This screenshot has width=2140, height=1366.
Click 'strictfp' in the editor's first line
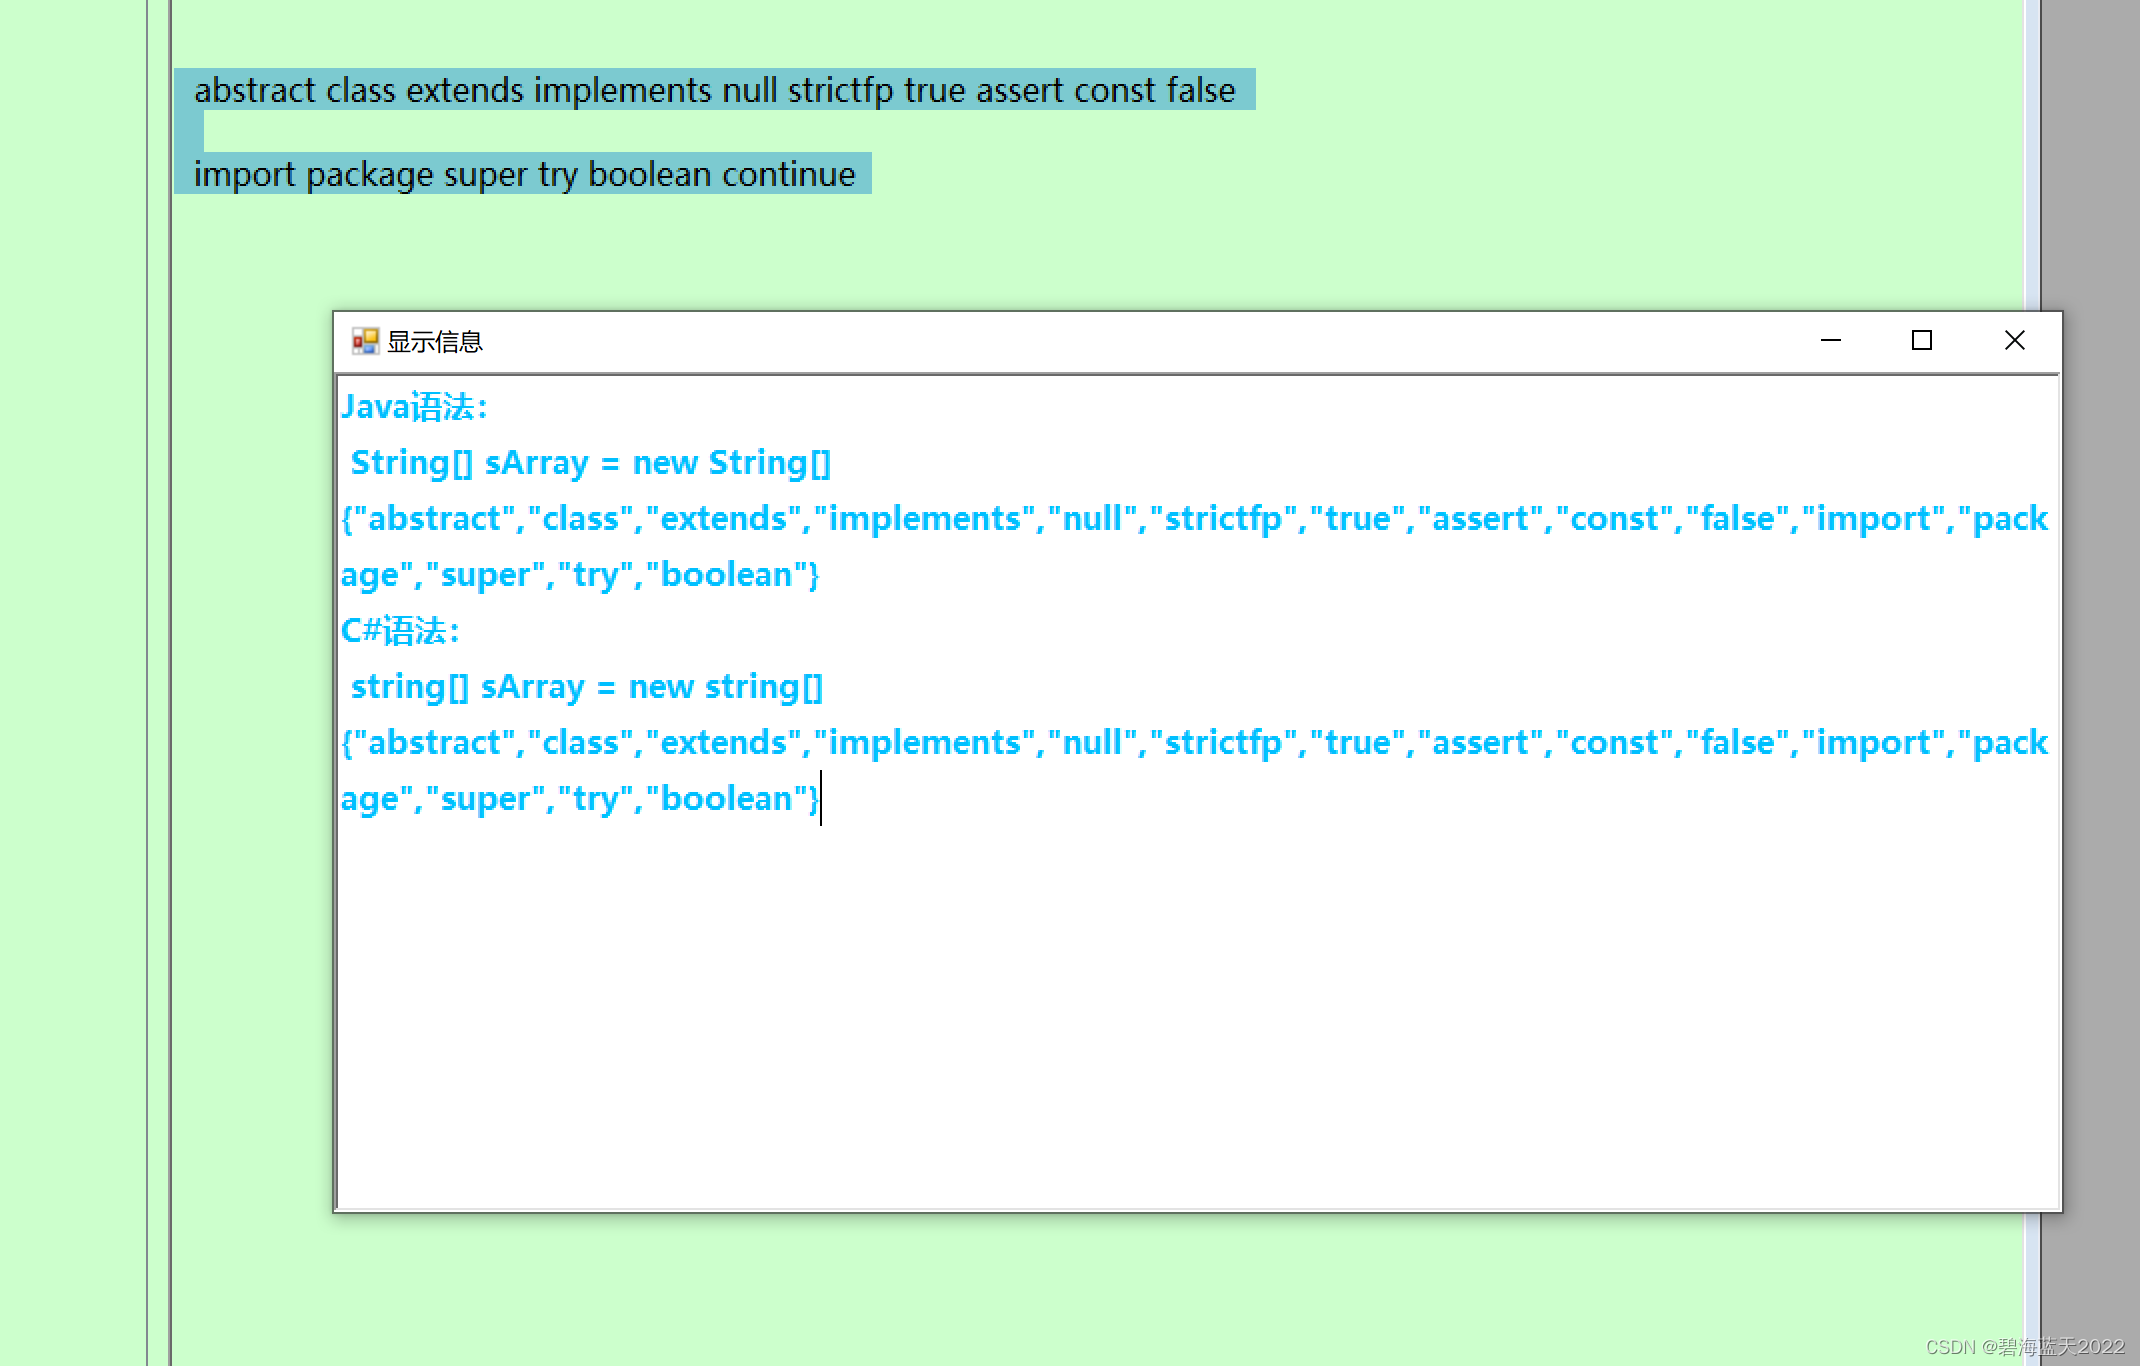tap(839, 91)
